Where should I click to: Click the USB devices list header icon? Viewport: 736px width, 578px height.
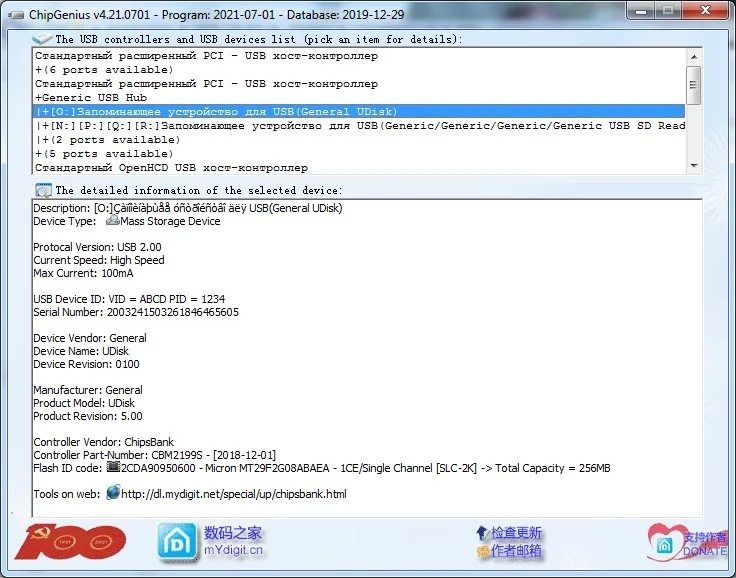point(42,39)
